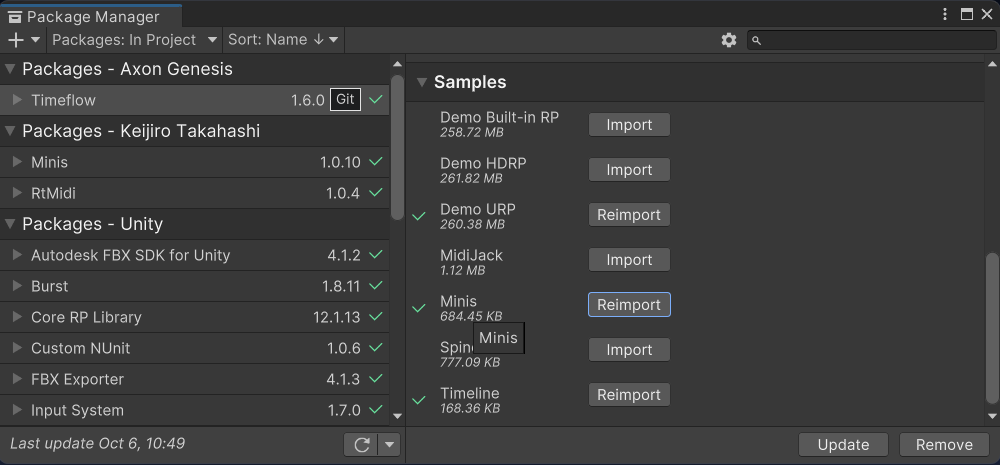Screen dimensions: 1000x465
Task: Expand the RtMidi package row arrow
Action: click(18, 193)
